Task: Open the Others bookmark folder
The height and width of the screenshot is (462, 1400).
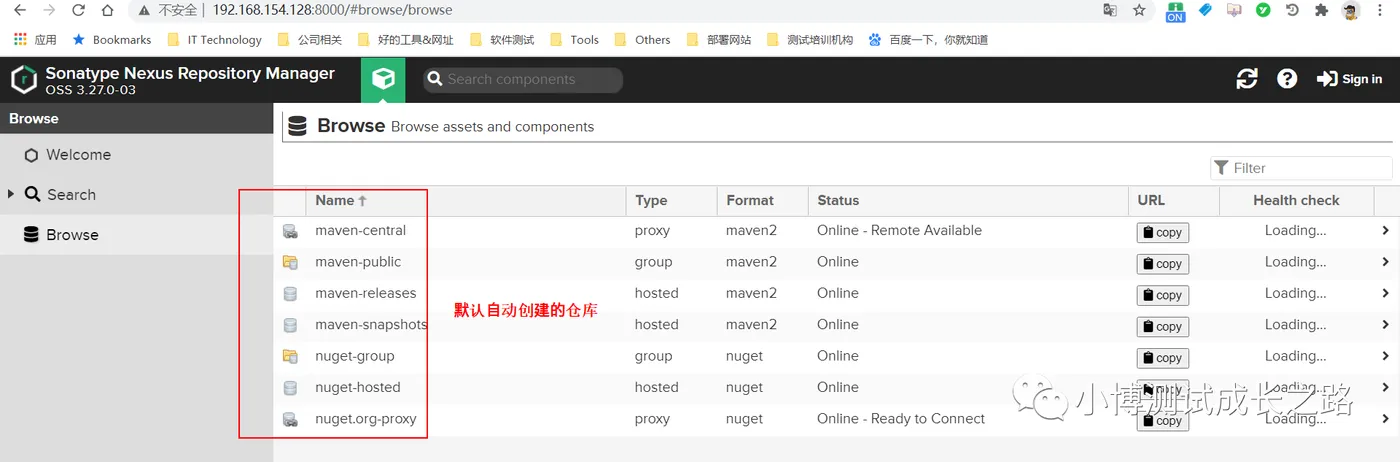Action: [642, 40]
